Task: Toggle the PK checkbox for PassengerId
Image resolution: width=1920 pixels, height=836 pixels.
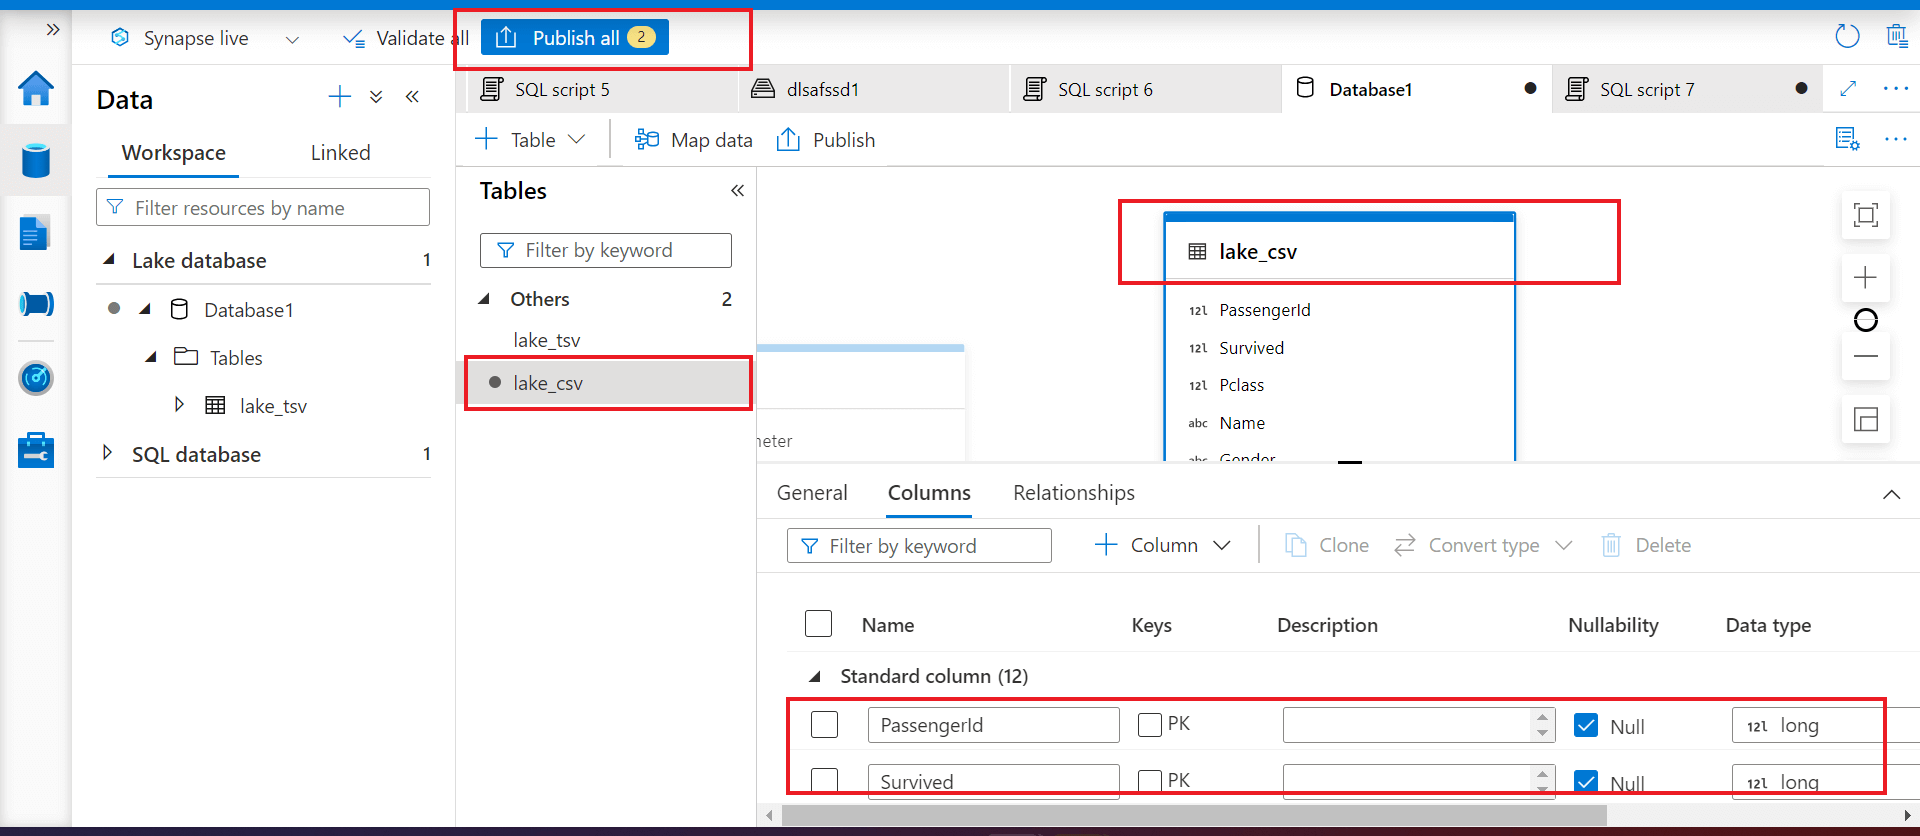Action: click(1150, 724)
